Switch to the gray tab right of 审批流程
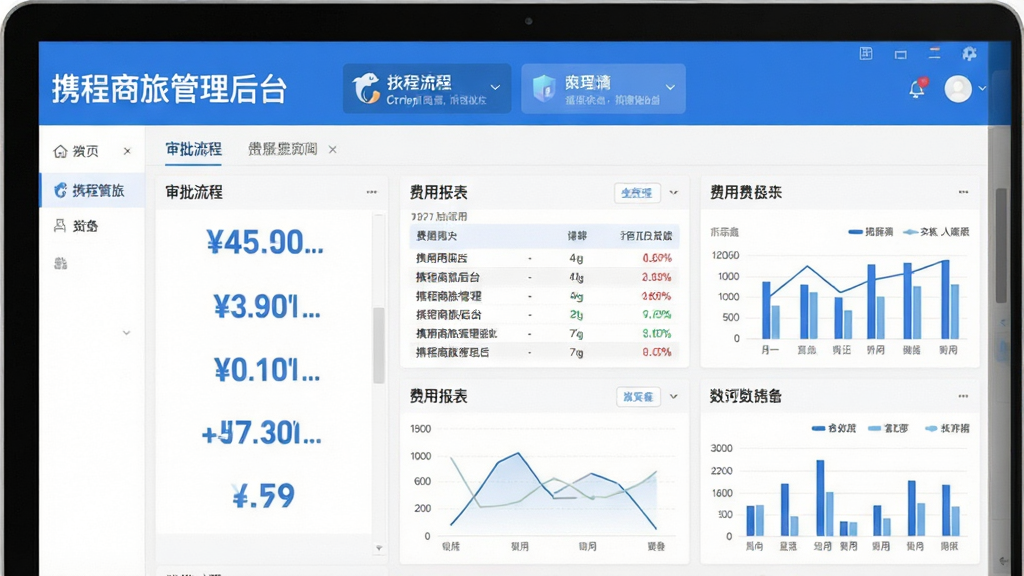 tap(282, 150)
